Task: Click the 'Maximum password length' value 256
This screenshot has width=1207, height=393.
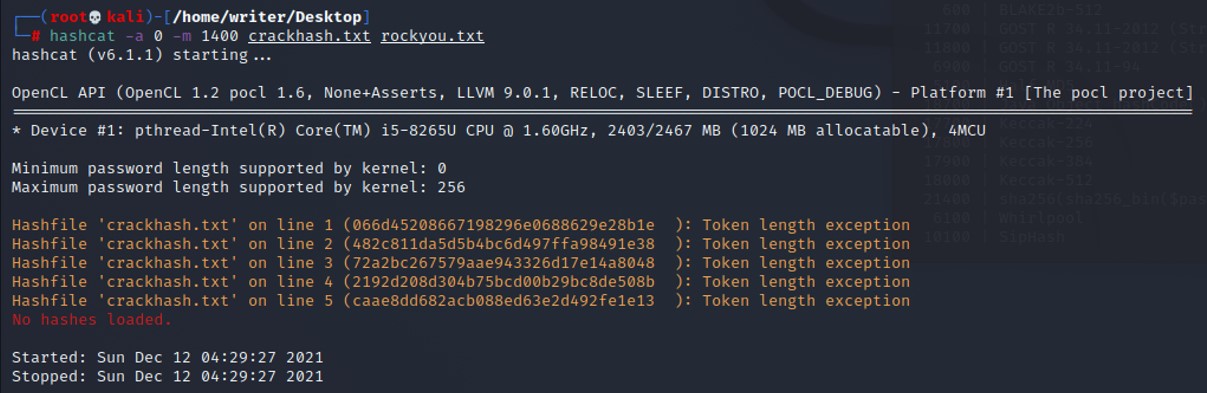Action: click(451, 187)
